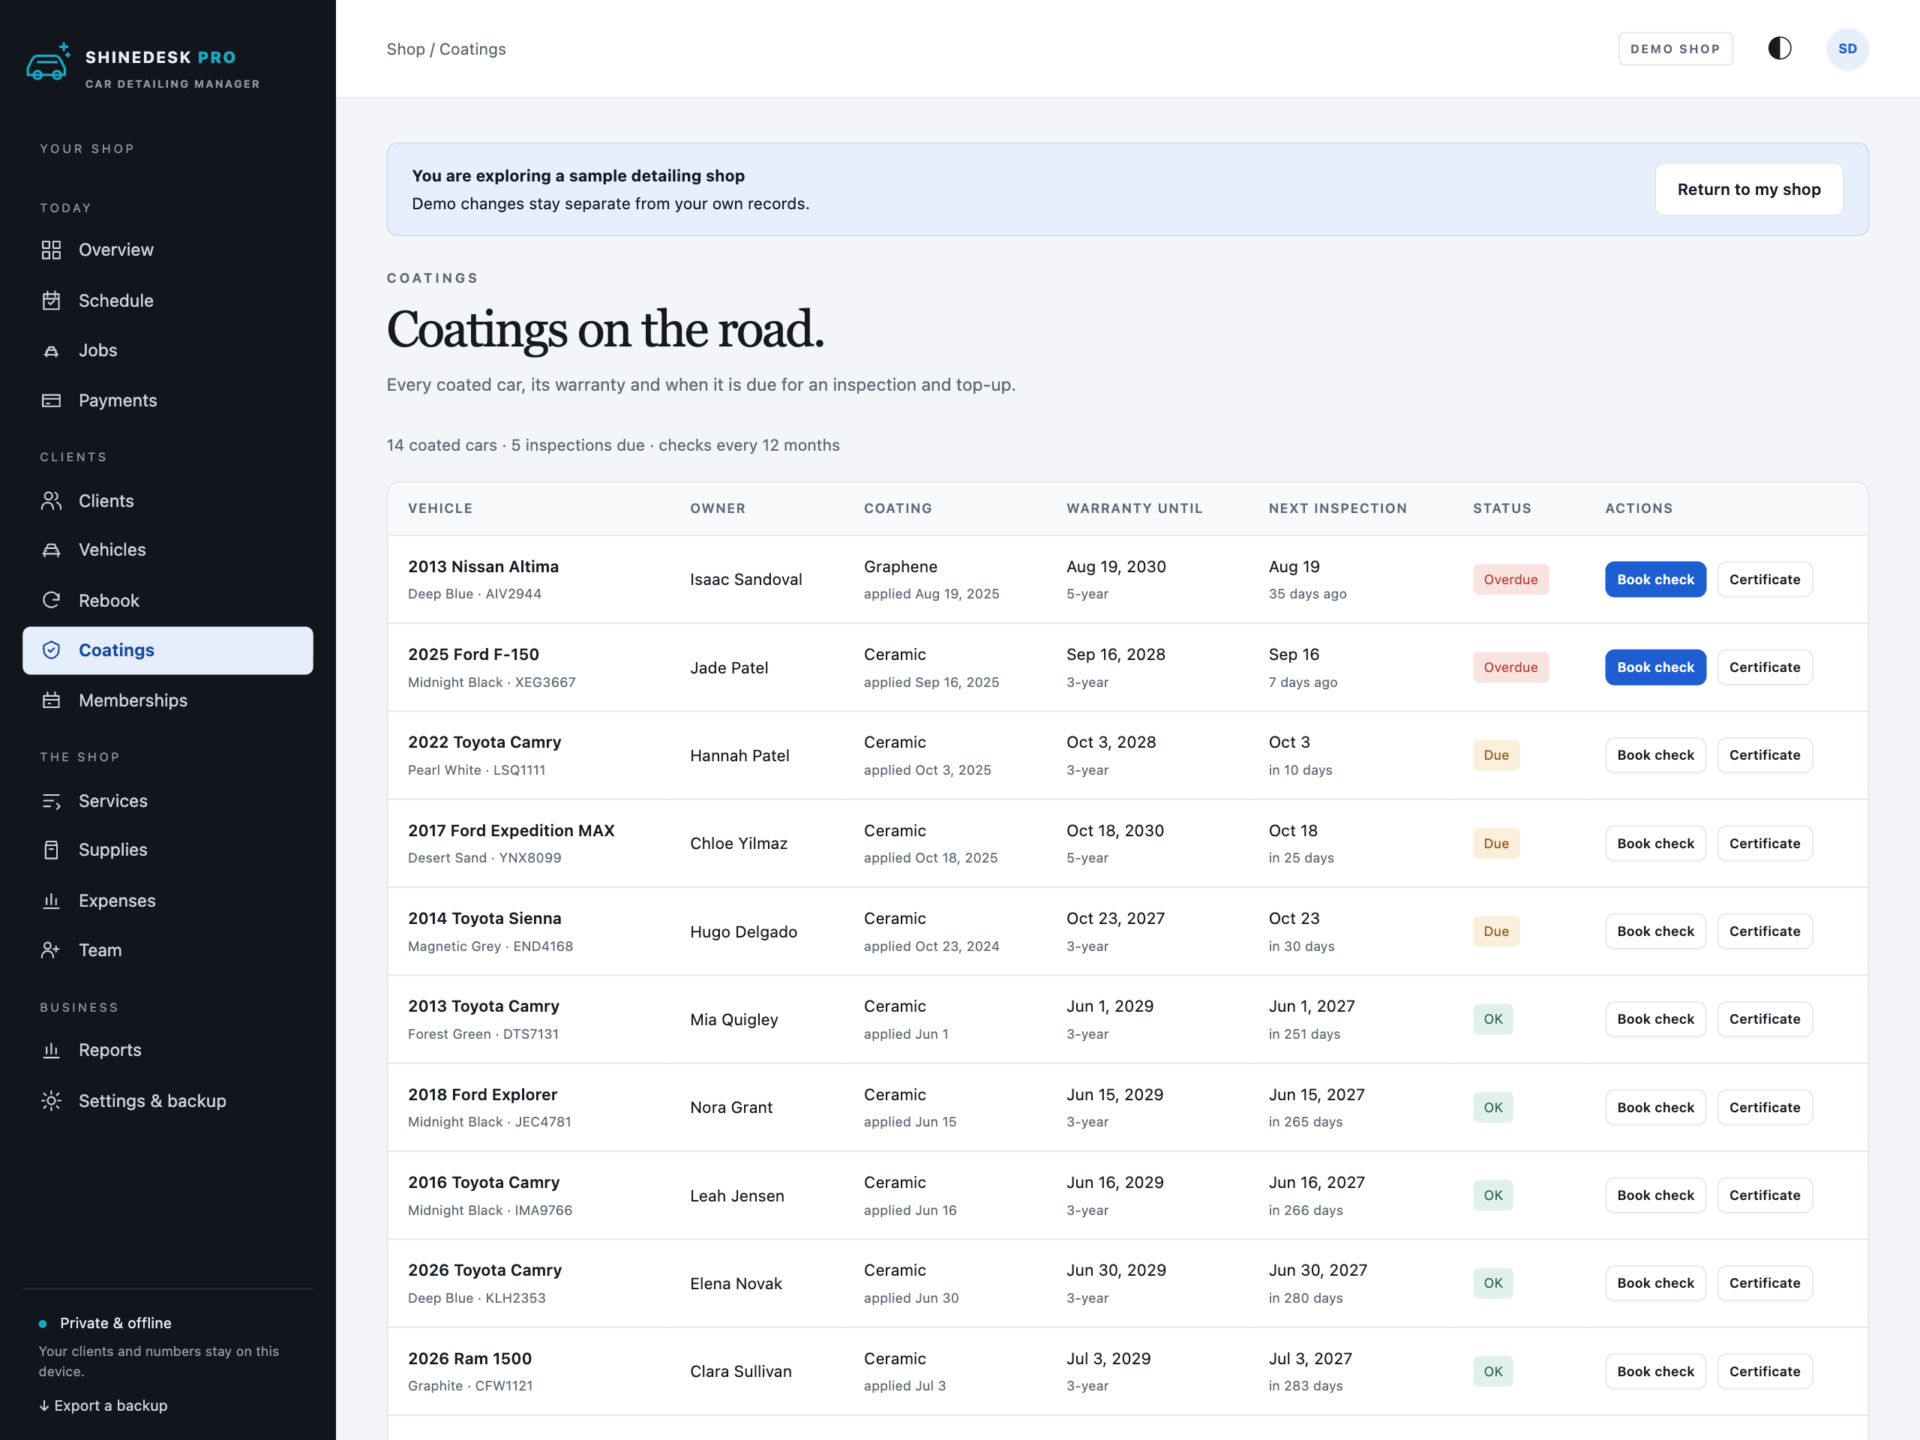Image resolution: width=1920 pixels, height=1440 pixels.
Task: Click the Vehicles car icon
Action: tap(51, 550)
